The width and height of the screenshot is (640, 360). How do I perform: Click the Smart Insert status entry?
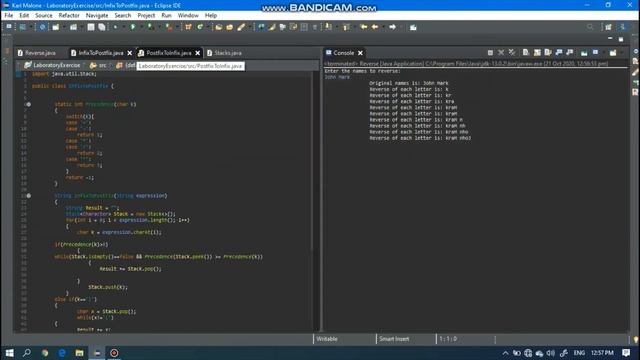click(394, 339)
